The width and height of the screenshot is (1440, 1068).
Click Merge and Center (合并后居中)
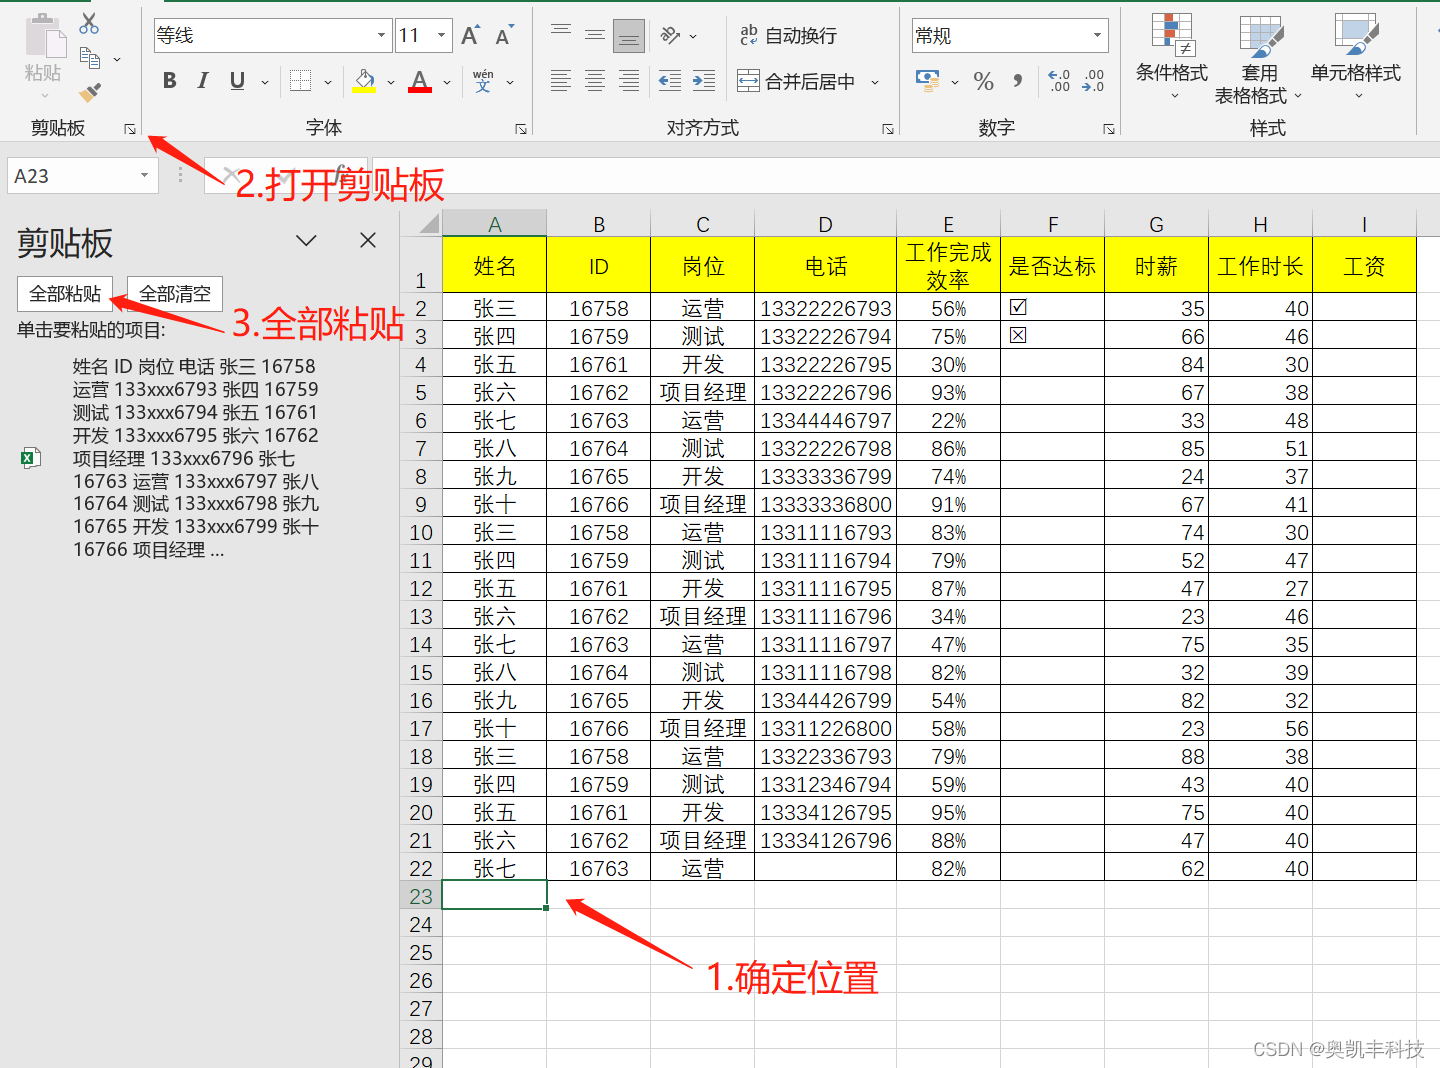(796, 81)
